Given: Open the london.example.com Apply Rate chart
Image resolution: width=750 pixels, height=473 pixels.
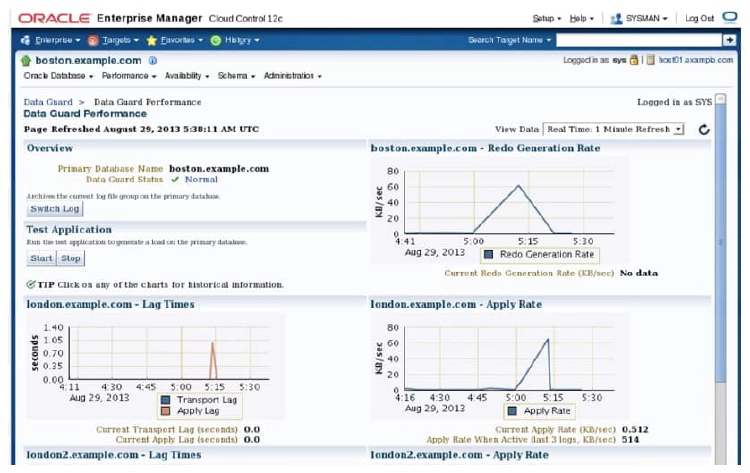Looking at the screenshot, I should click(x=500, y=367).
